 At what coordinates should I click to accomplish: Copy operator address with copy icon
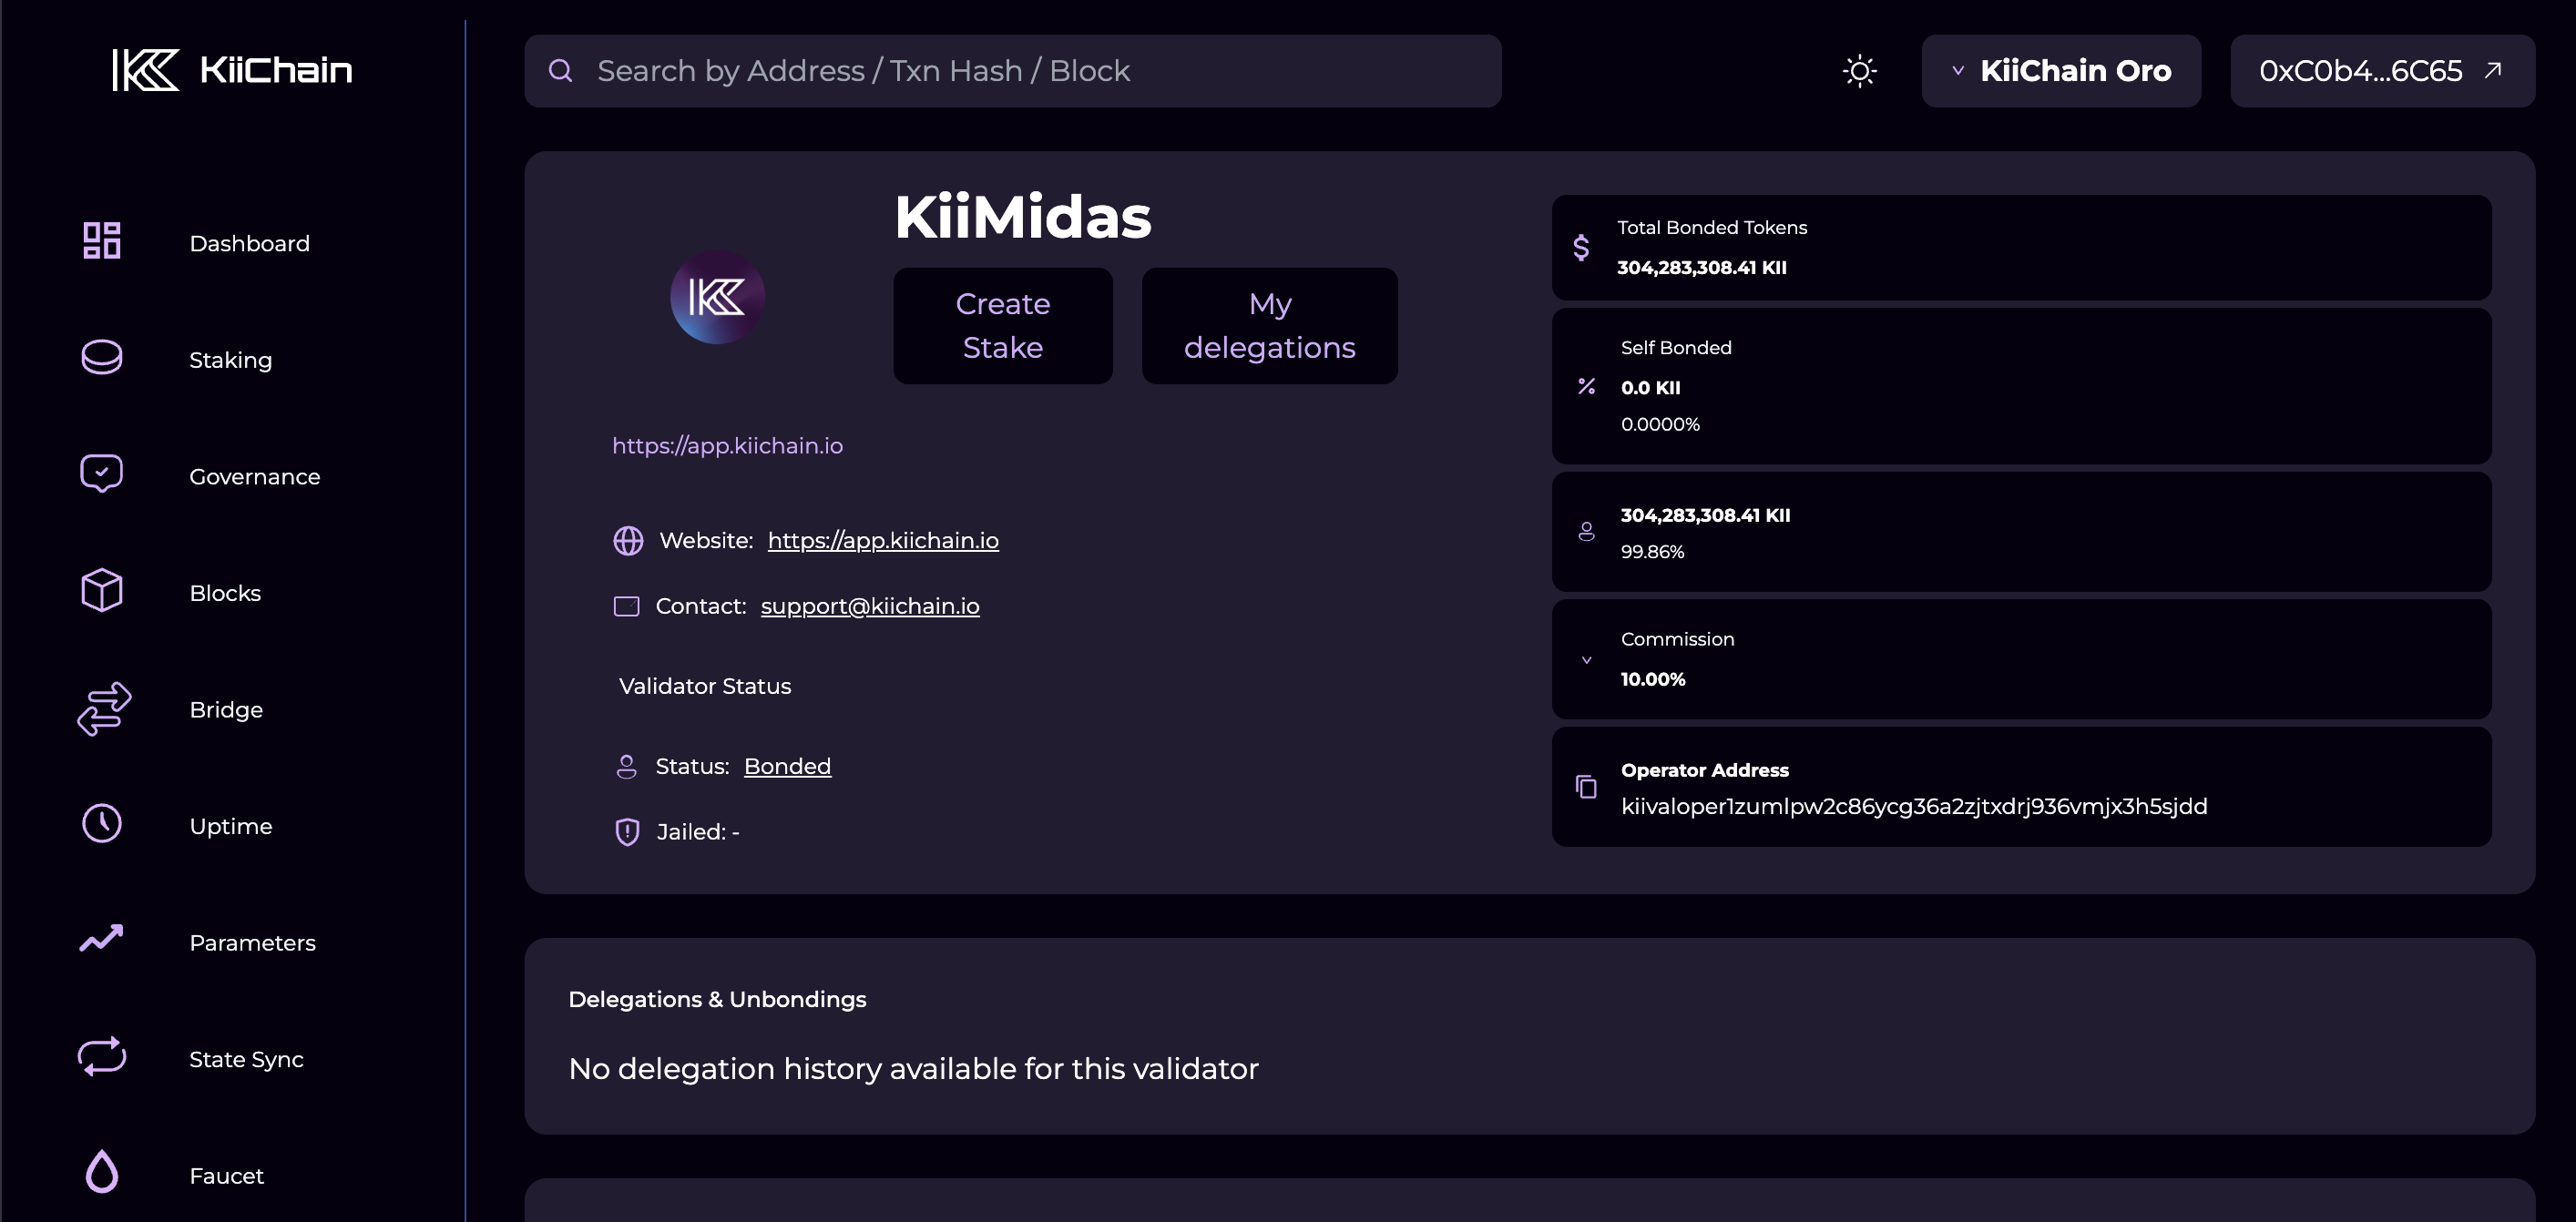(x=1586, y=787)
